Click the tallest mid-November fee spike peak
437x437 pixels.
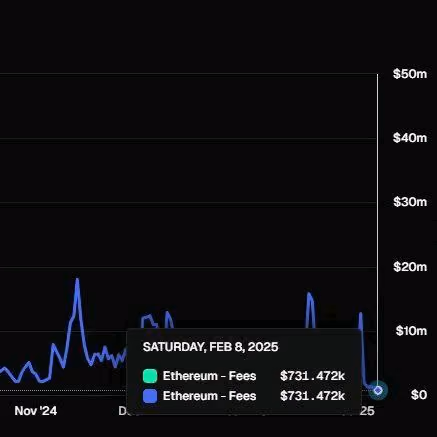pos(77,279)
